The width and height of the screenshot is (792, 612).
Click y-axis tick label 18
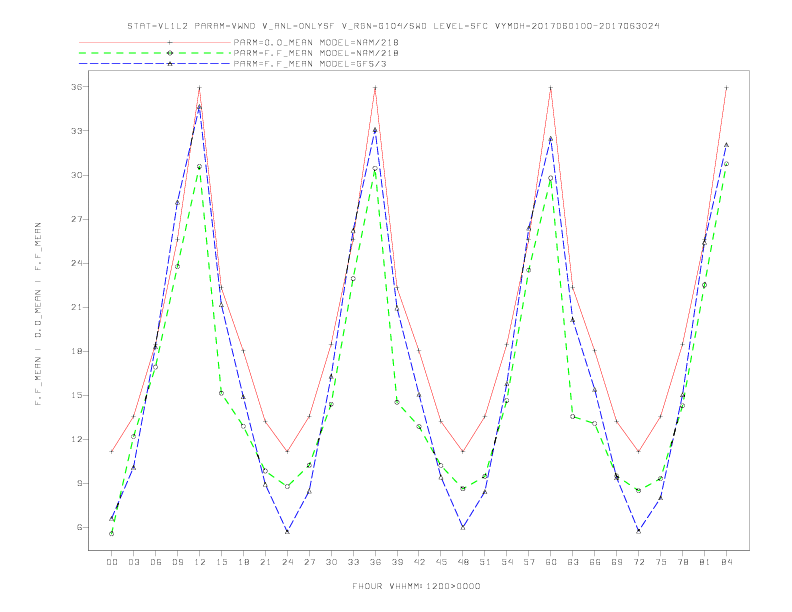[76, 351]
